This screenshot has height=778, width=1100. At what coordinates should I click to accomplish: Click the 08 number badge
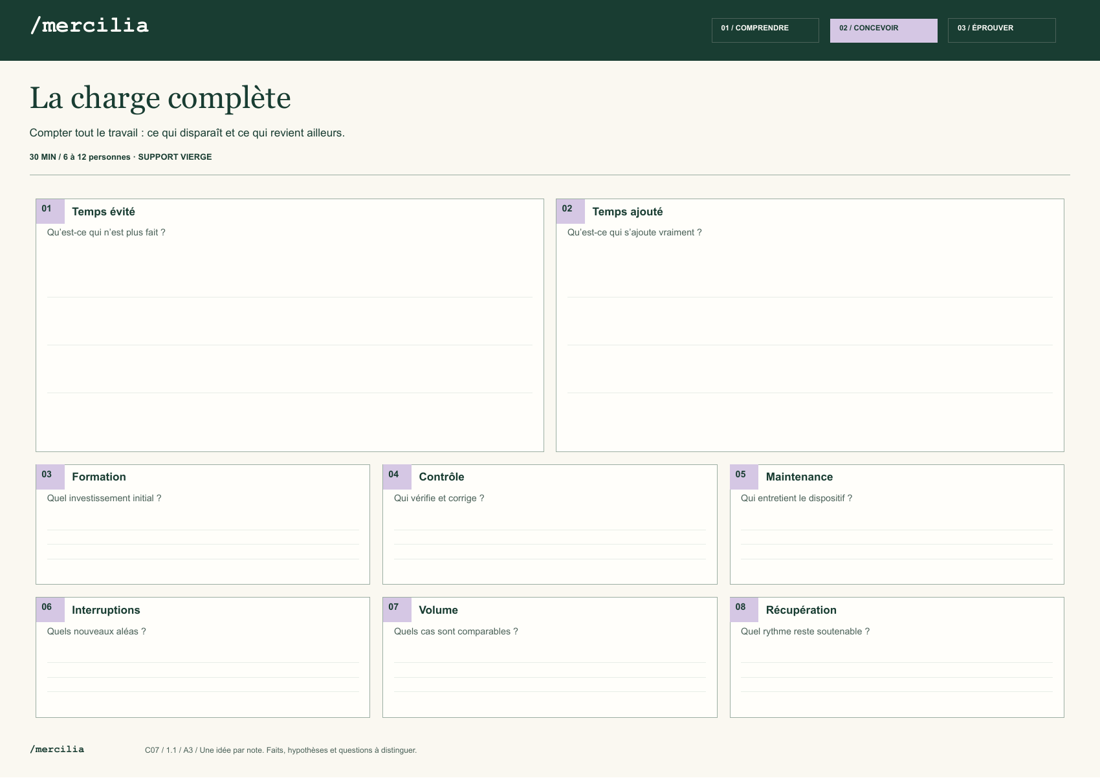coord(744,610)
